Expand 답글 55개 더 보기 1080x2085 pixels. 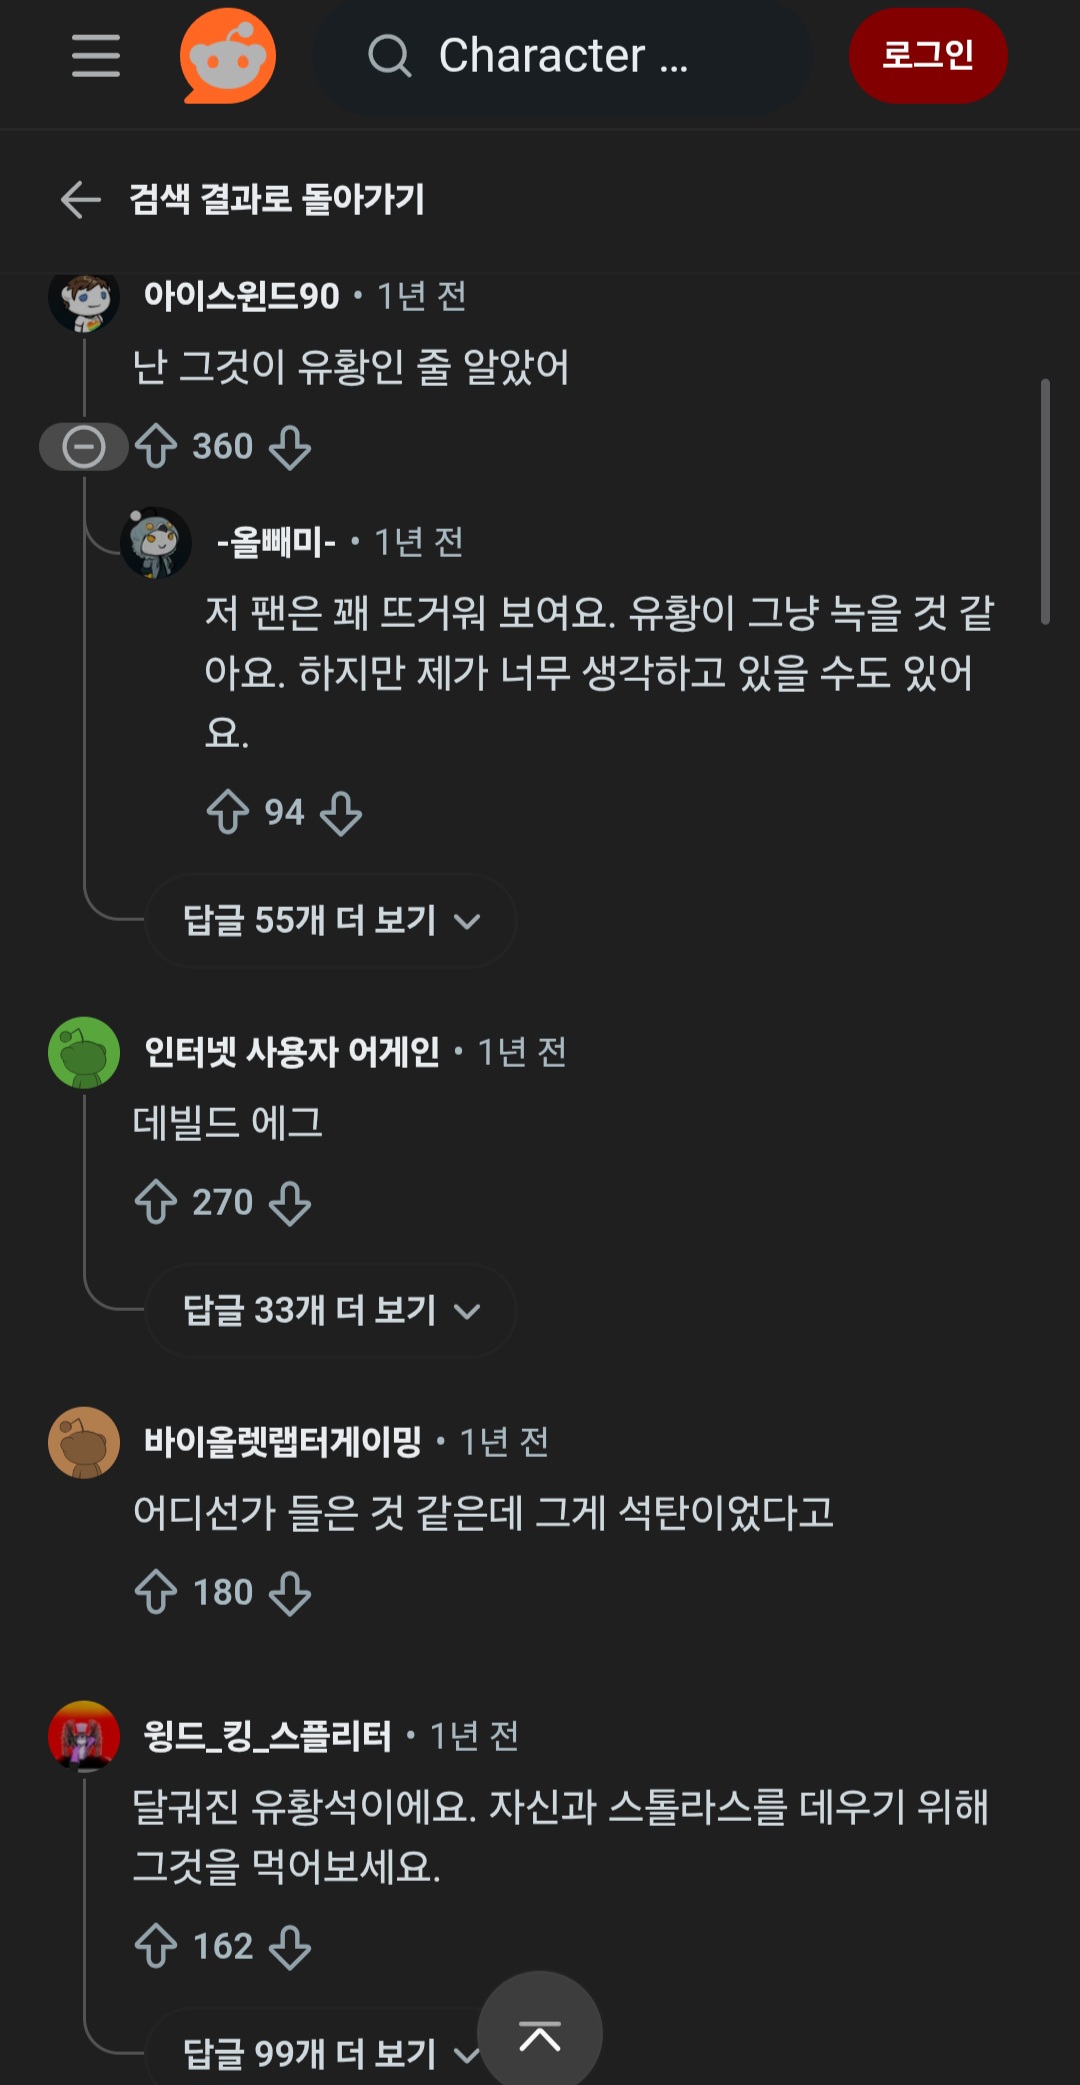click(x=330, y=920)
